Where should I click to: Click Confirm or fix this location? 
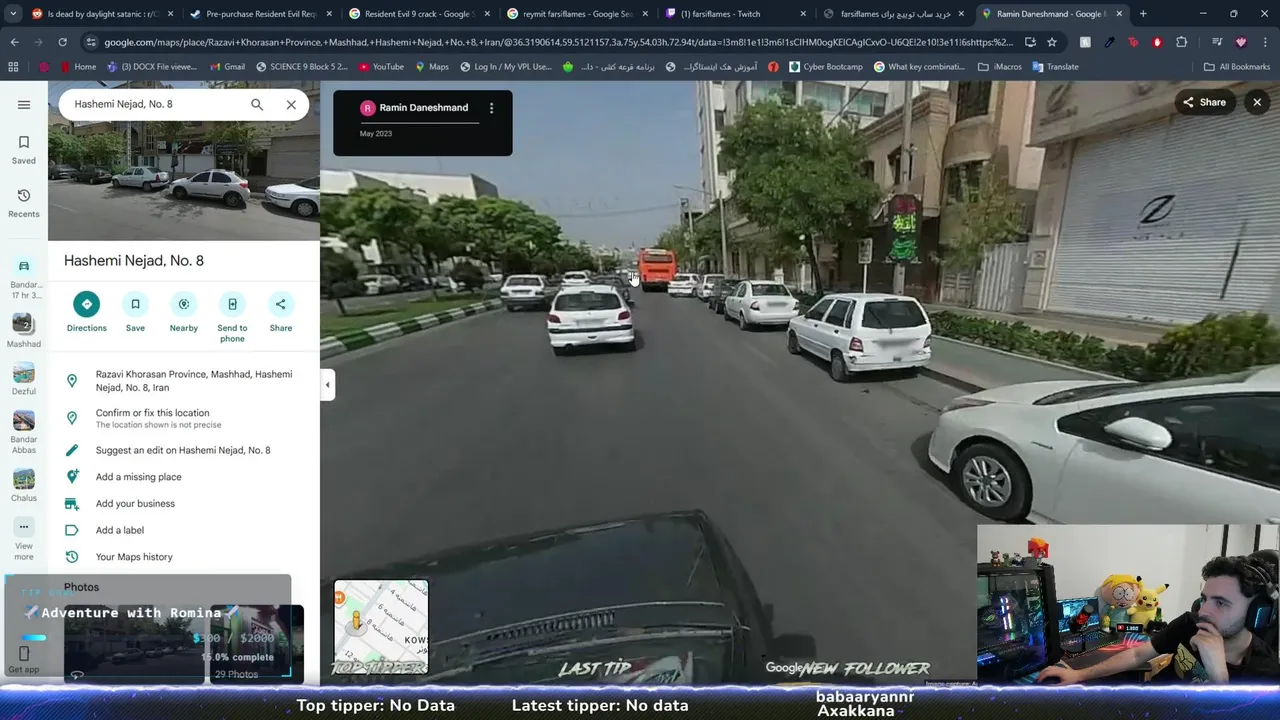coord(184,418)
